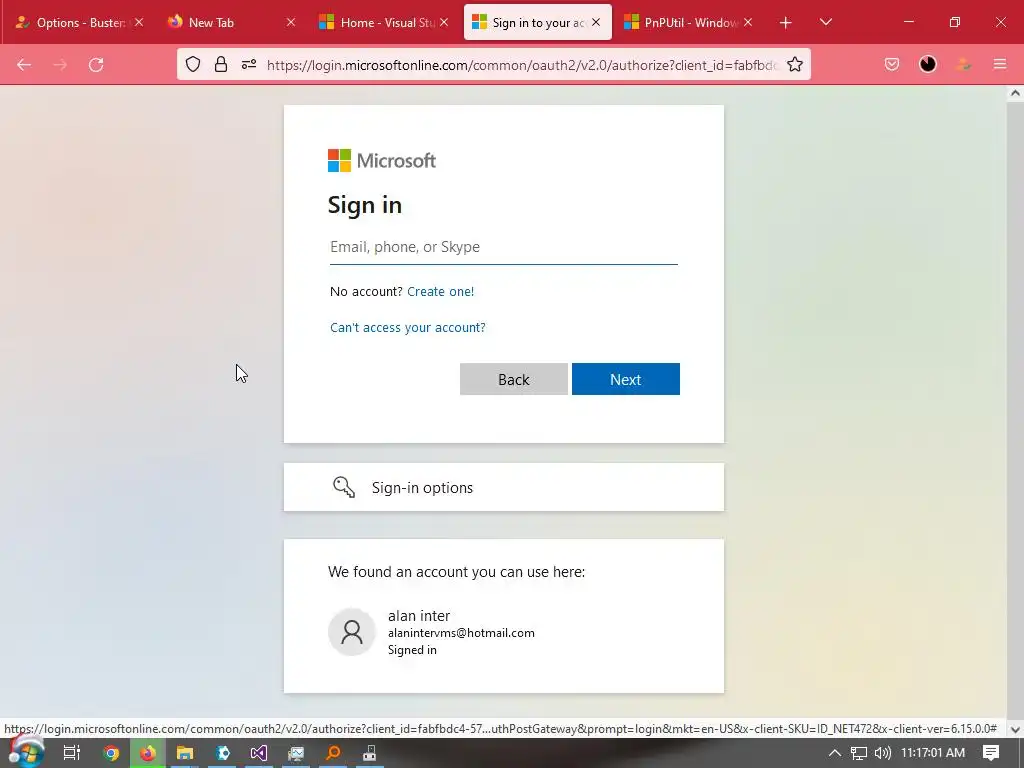Screen dimensions: 1024x768
Task: Click the greyed Forward arrow
Action: (60, 65)
